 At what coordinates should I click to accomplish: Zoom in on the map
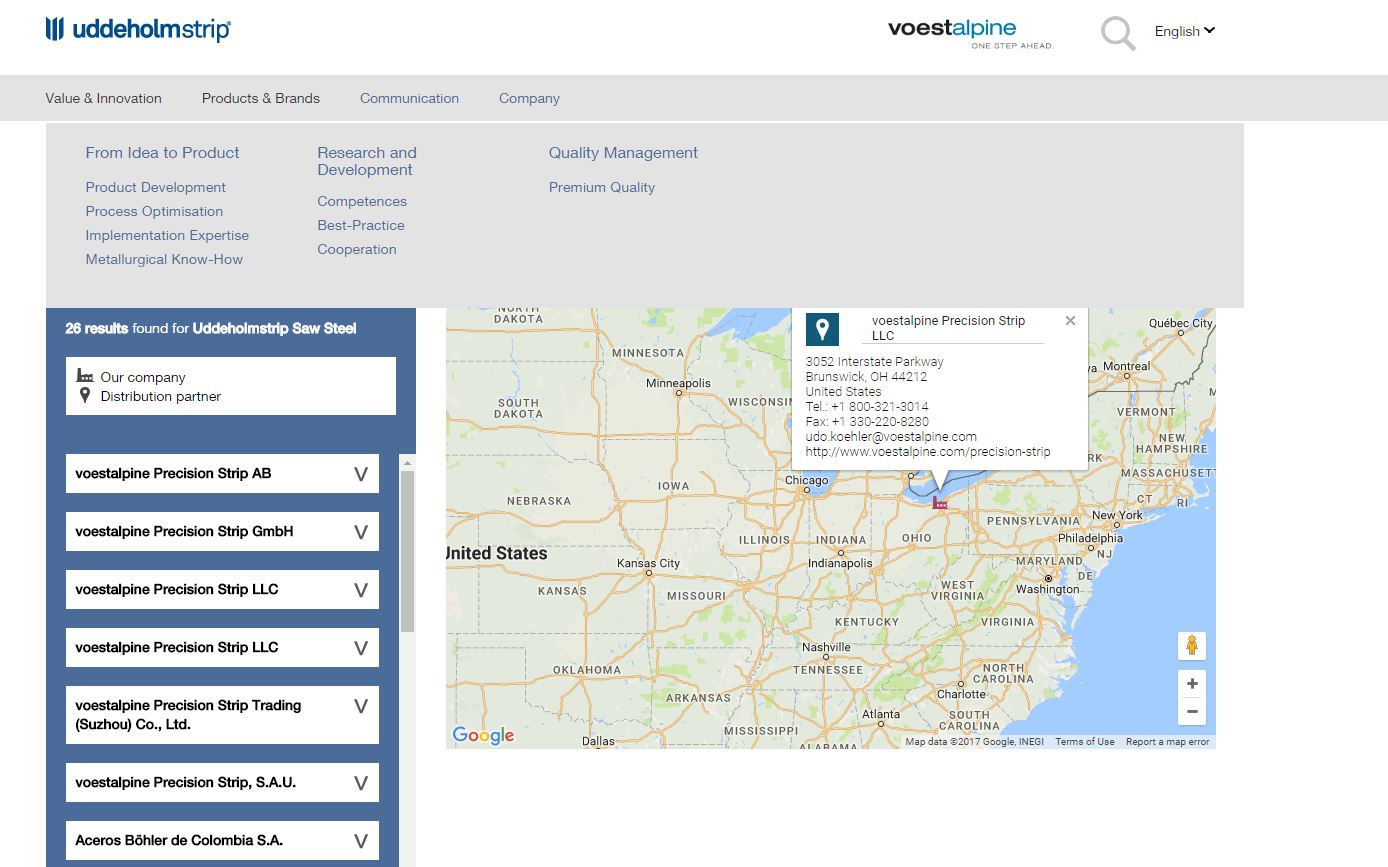(1192, 684)
